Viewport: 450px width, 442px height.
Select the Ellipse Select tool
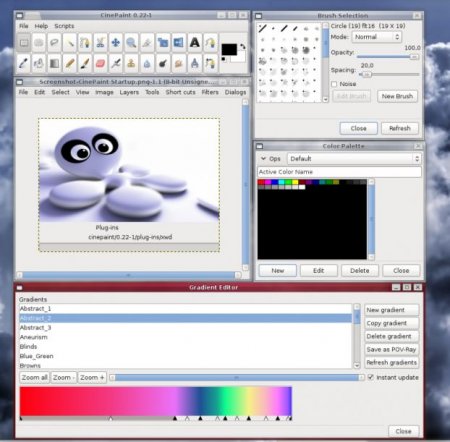click(x=39, y=43)
